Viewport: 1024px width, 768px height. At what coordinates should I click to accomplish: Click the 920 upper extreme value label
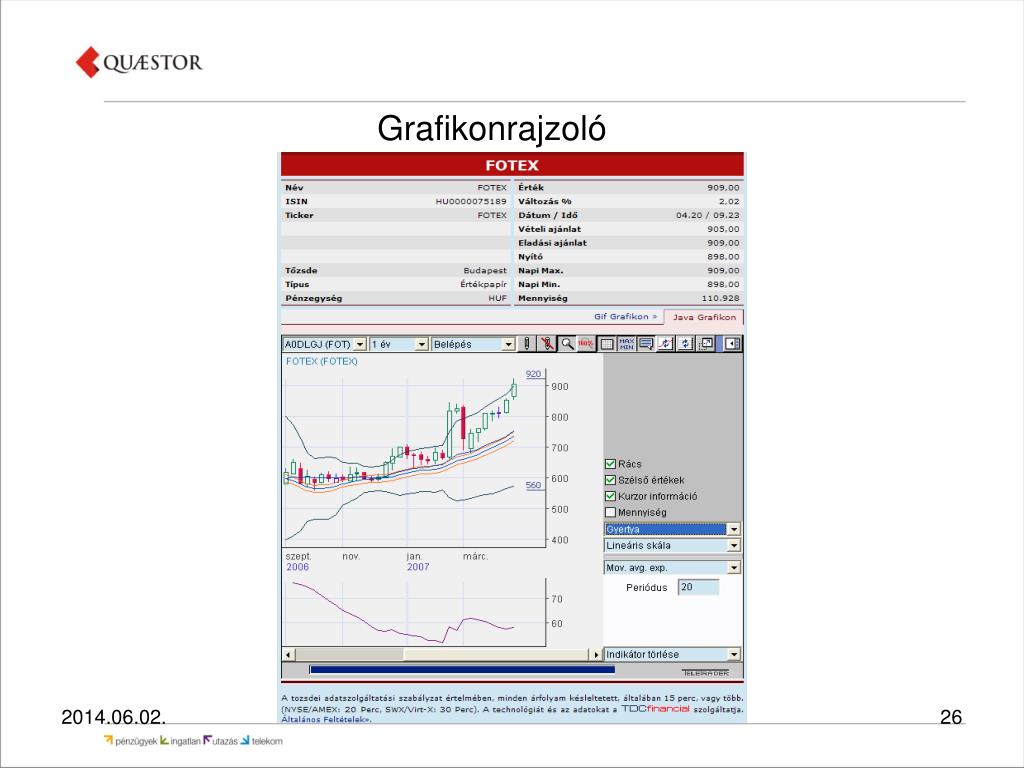[534, 374]
